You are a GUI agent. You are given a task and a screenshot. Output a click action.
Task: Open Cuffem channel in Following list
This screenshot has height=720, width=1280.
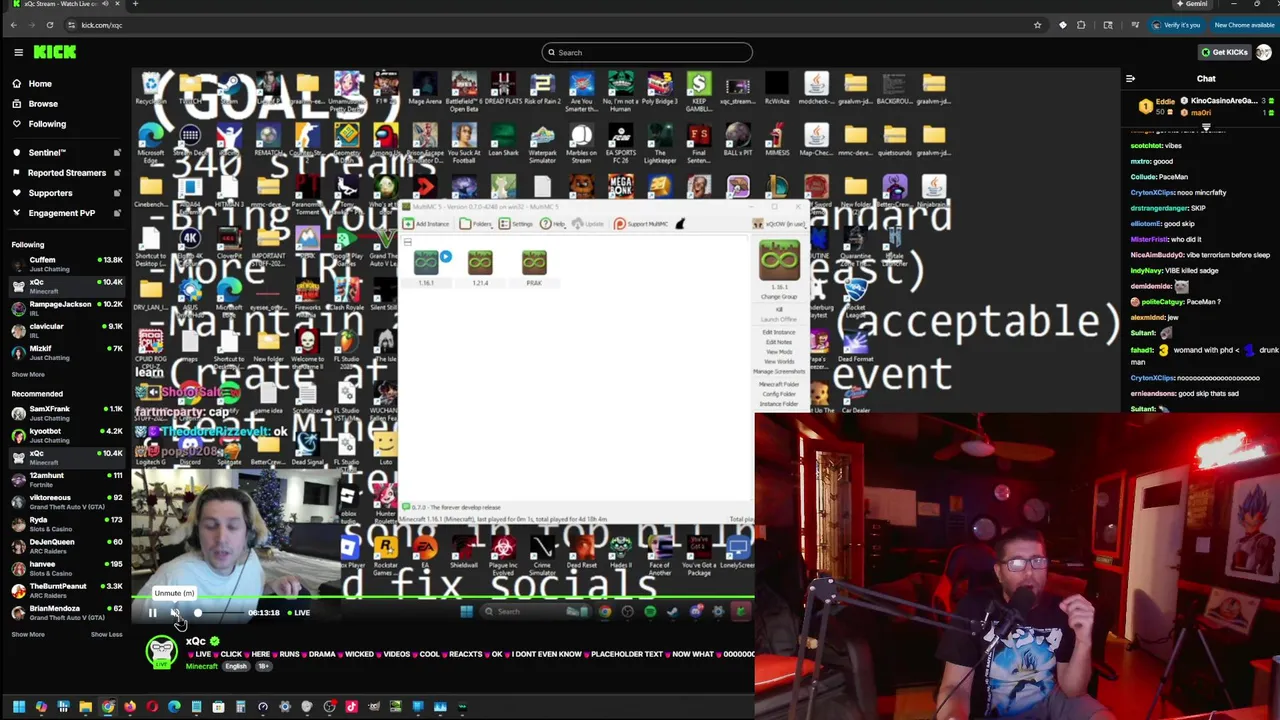point(66,264)
